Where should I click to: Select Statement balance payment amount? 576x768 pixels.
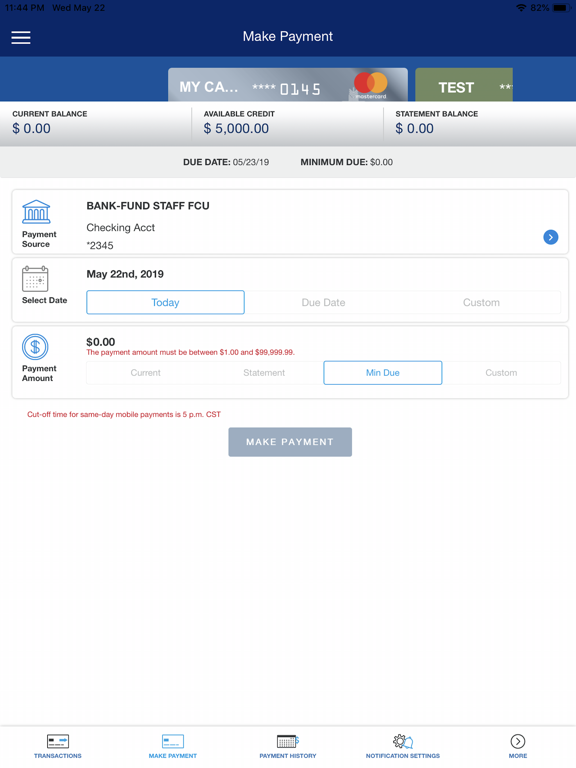click(264, 373)
